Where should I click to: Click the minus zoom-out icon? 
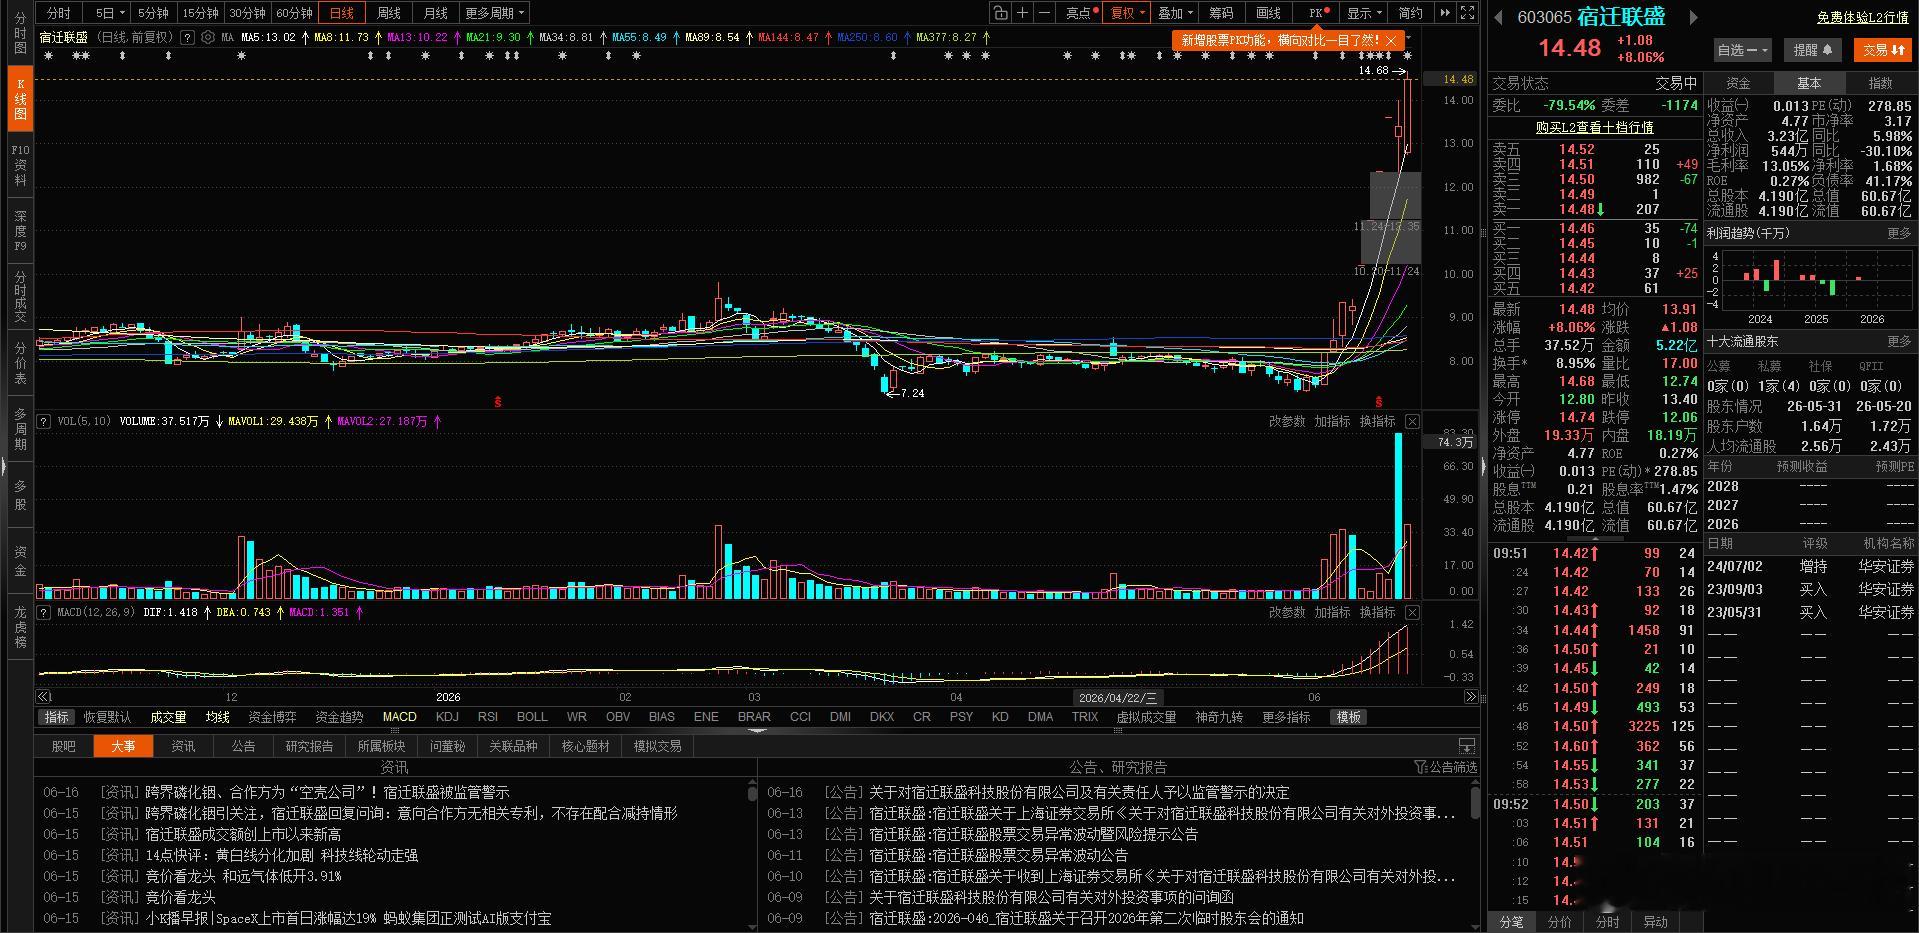coord(1044,13)
